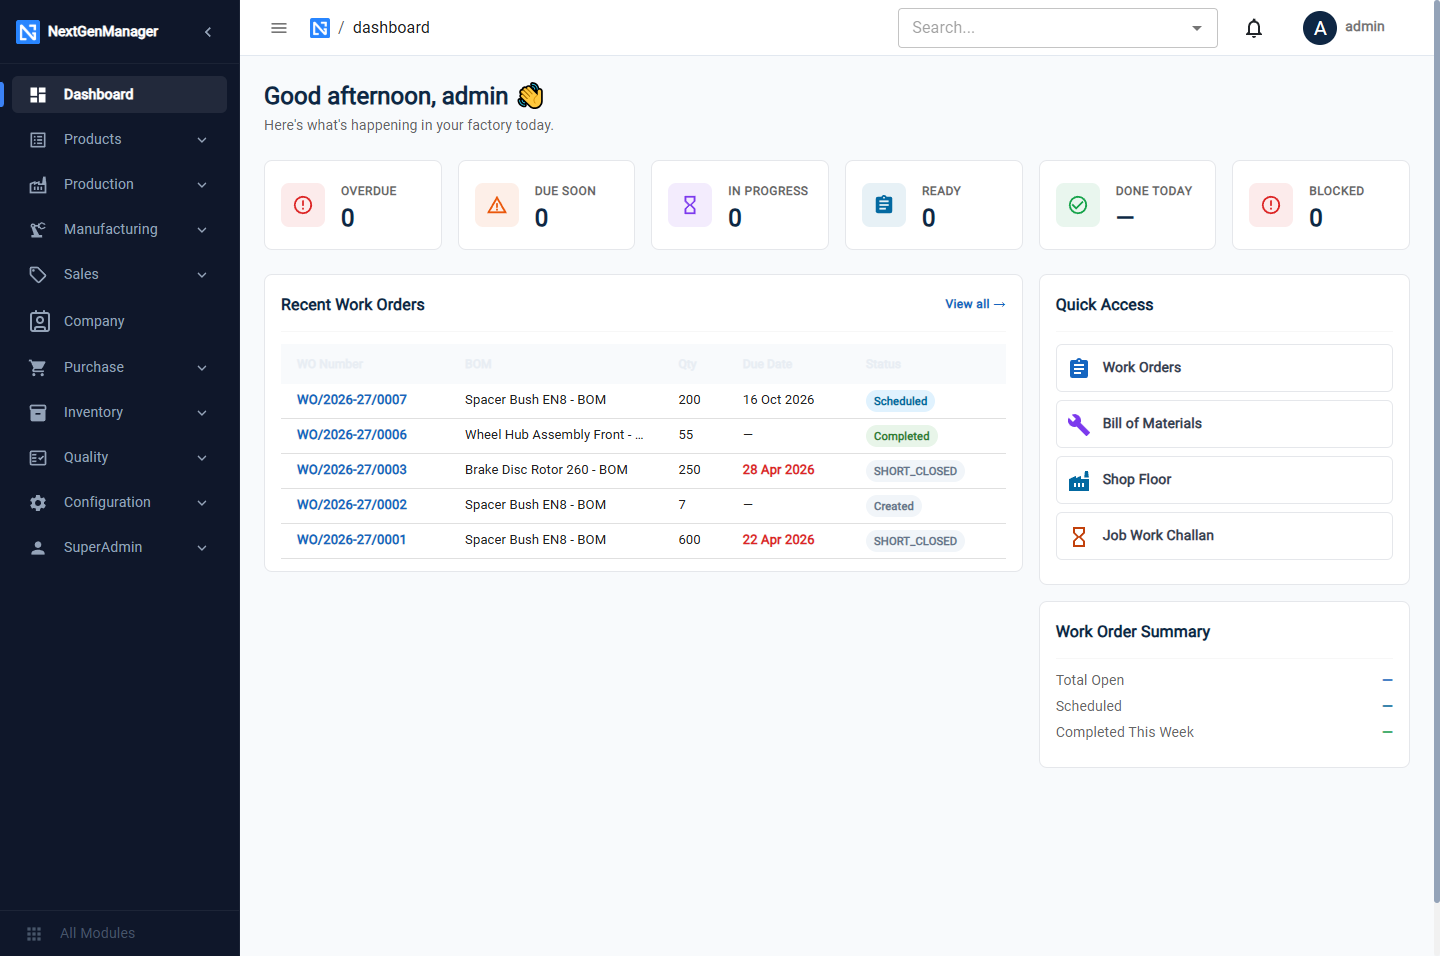Open the SuperAdmin sidebar menu
Viewport: 1440px width, 956px height.
pos(119,548)
